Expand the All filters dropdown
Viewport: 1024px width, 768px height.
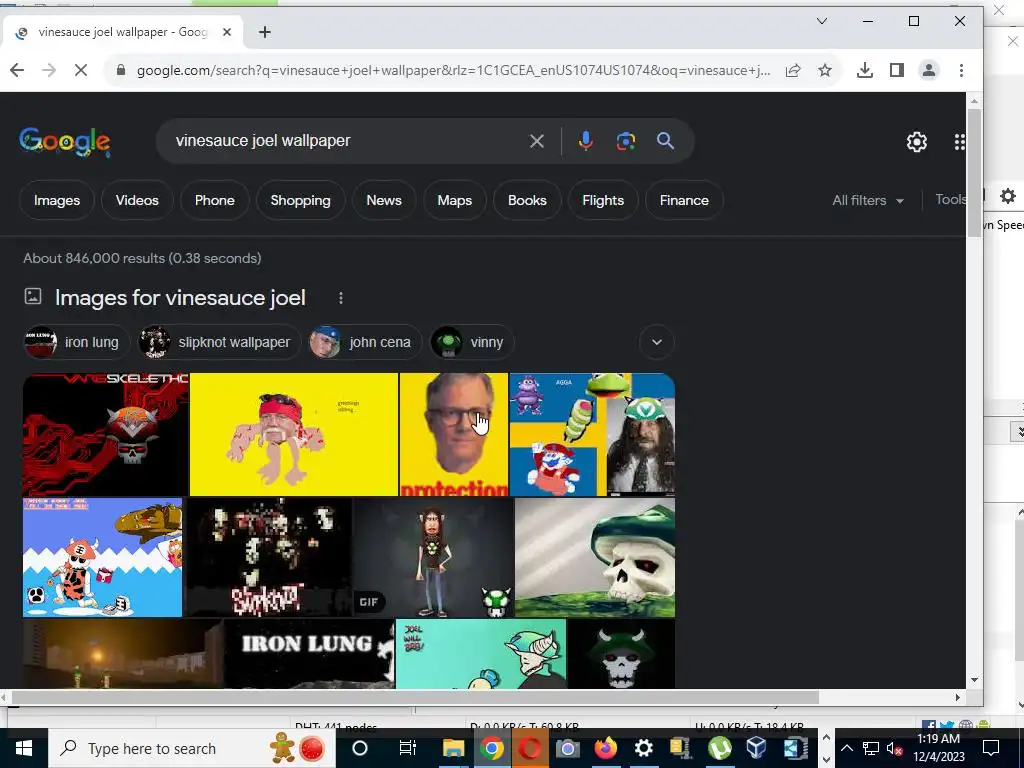pyautogui.click(x=868, y=200)
